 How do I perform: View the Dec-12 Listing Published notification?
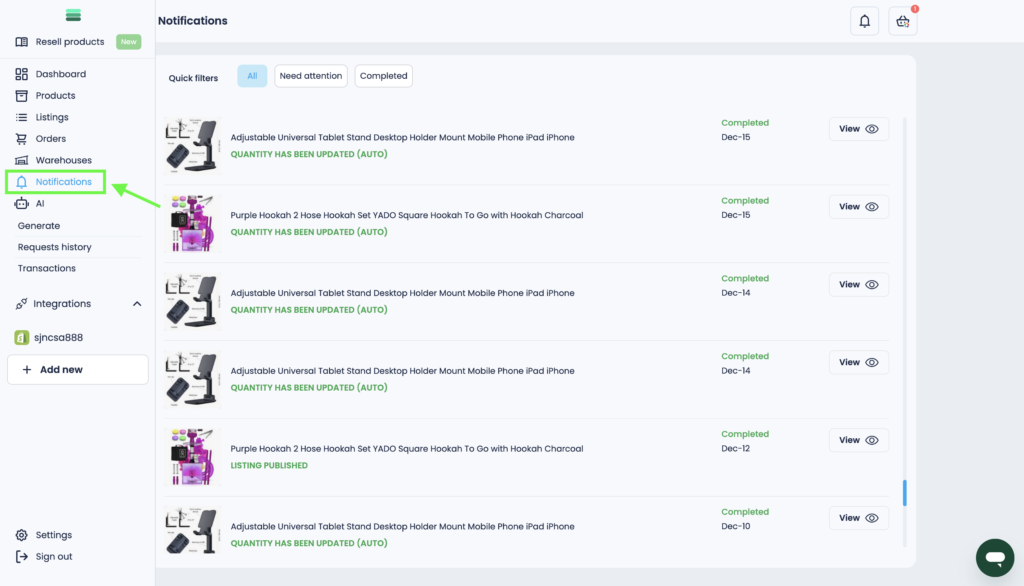click(x=858, y=440)
